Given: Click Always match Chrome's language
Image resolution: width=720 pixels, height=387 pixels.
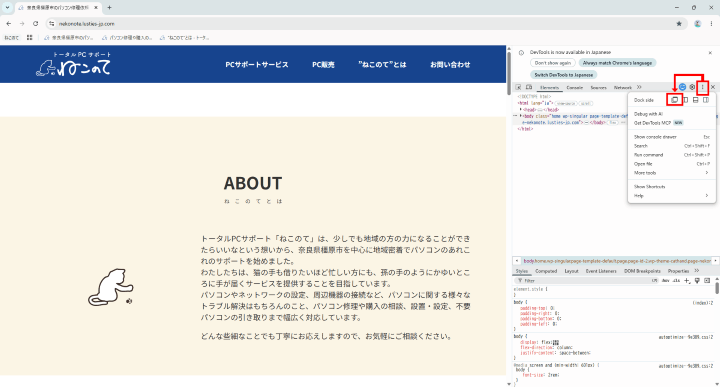Looking at the screenshot, I should 617,63.
